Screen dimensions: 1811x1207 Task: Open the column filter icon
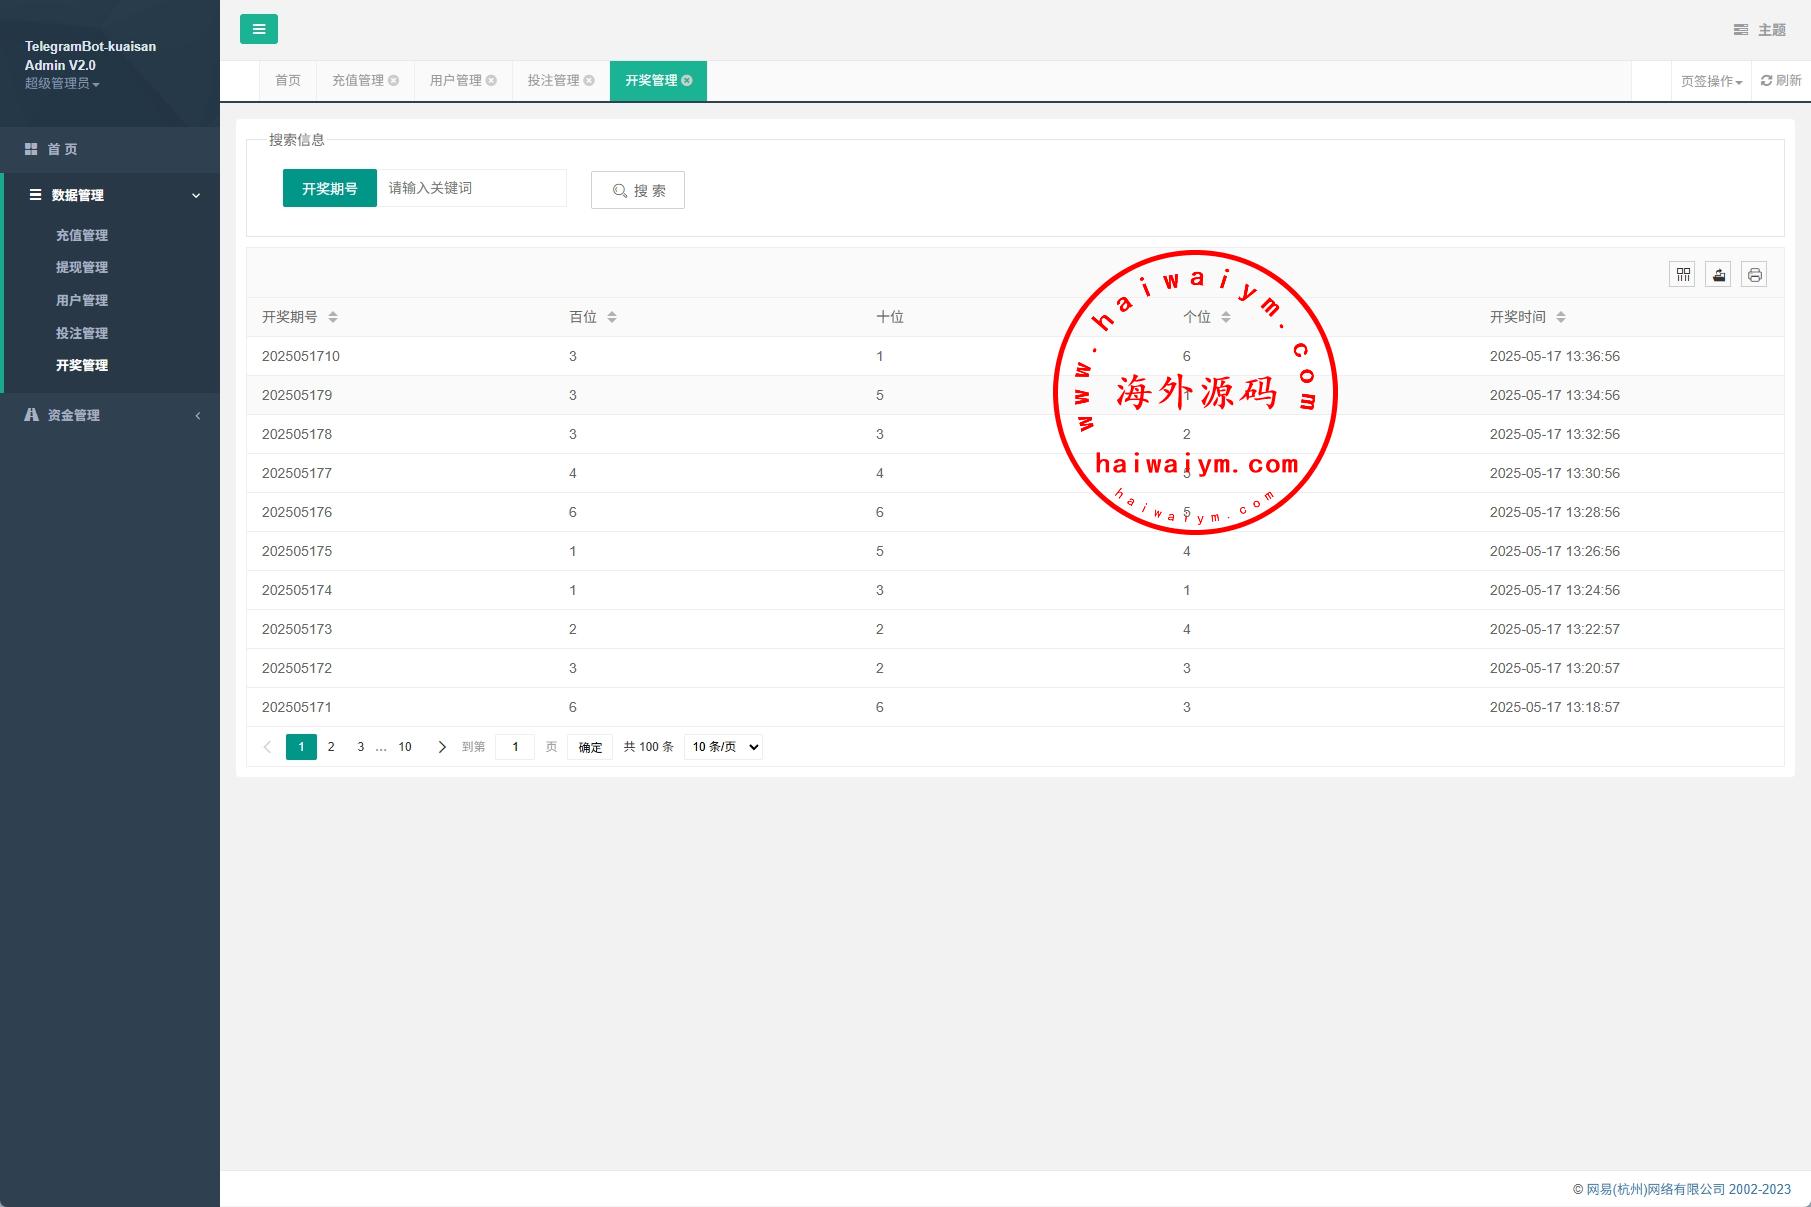pos(1682,275)
